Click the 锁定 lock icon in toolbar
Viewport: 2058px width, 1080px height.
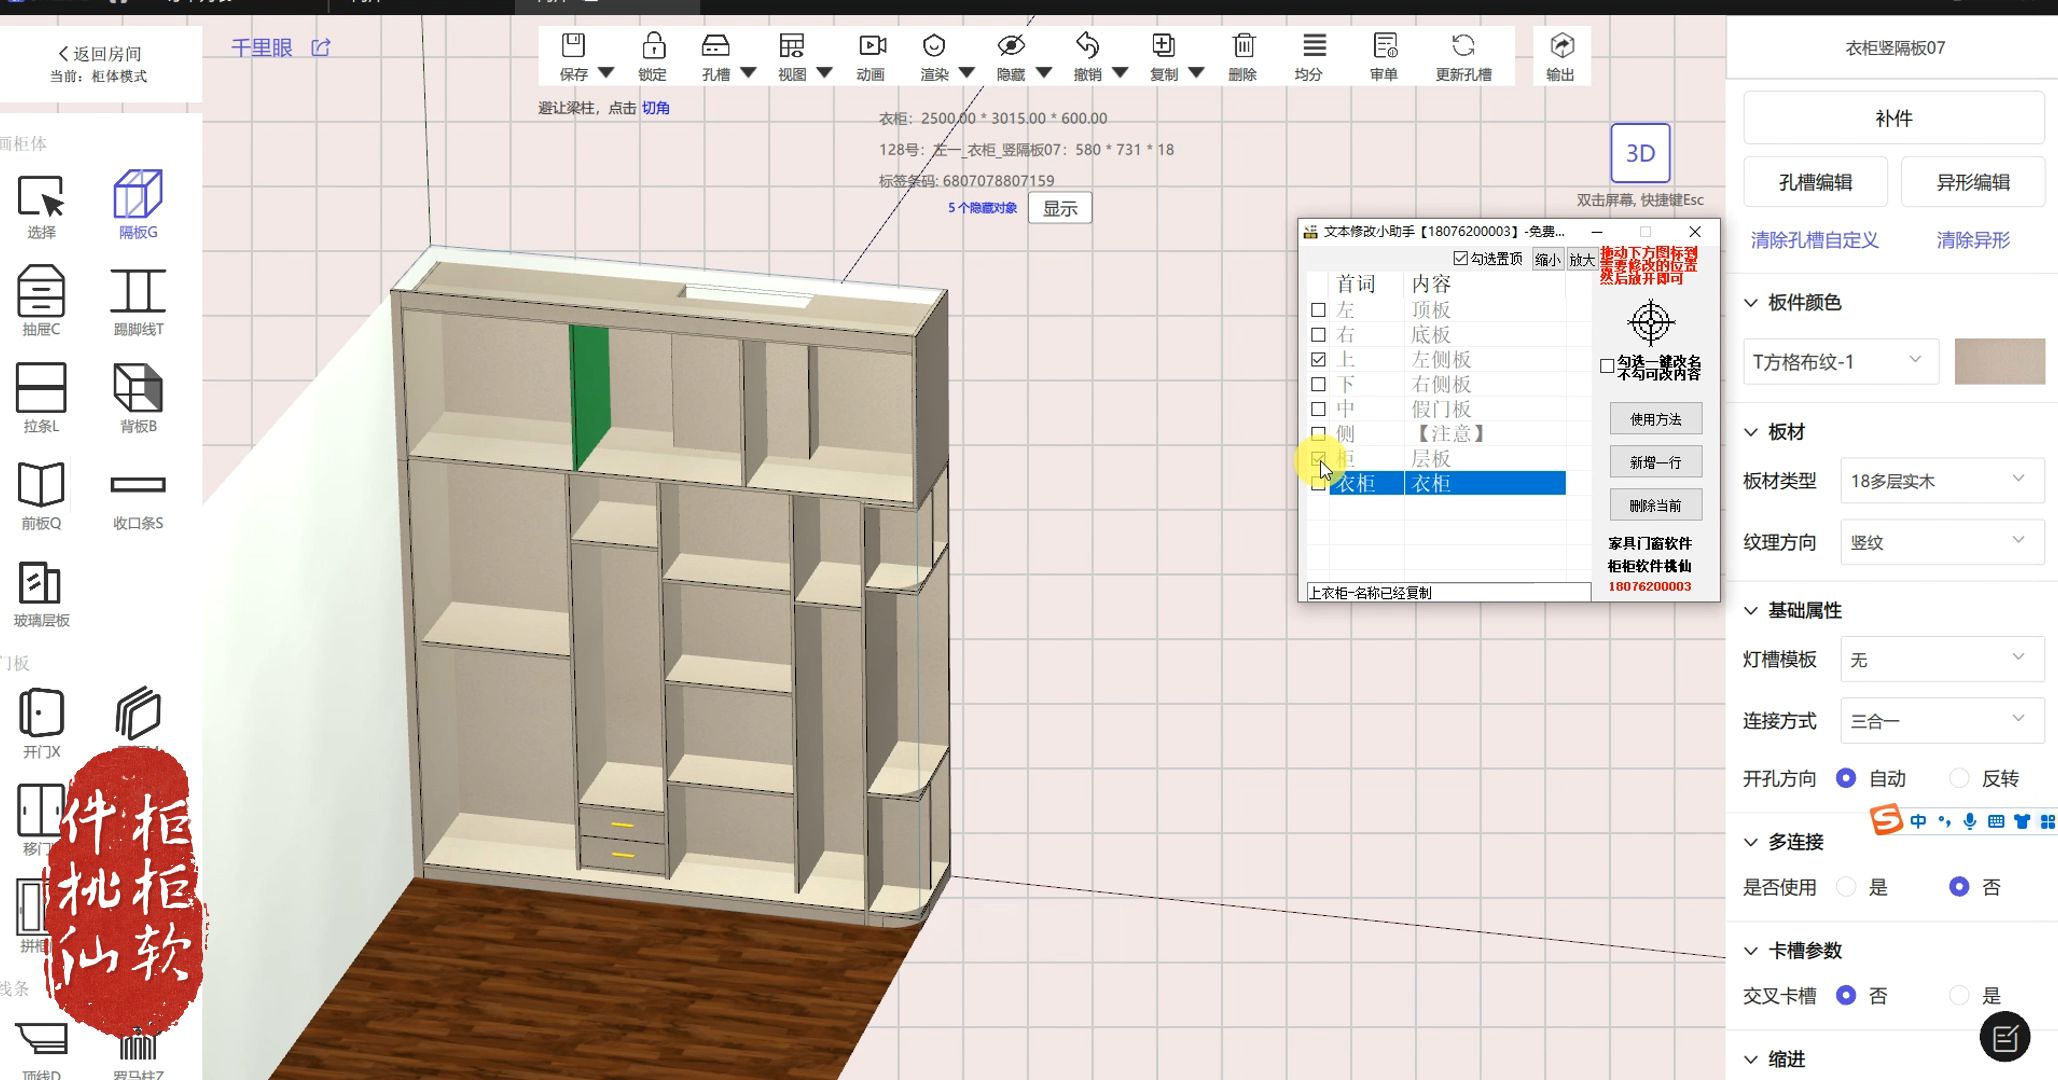click(653, 47)
